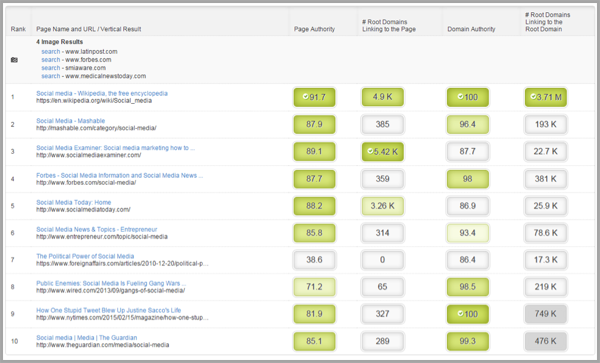600x363 pixels.
Task: Click the 99.3 domain authority value
Action: pos(468,341)
